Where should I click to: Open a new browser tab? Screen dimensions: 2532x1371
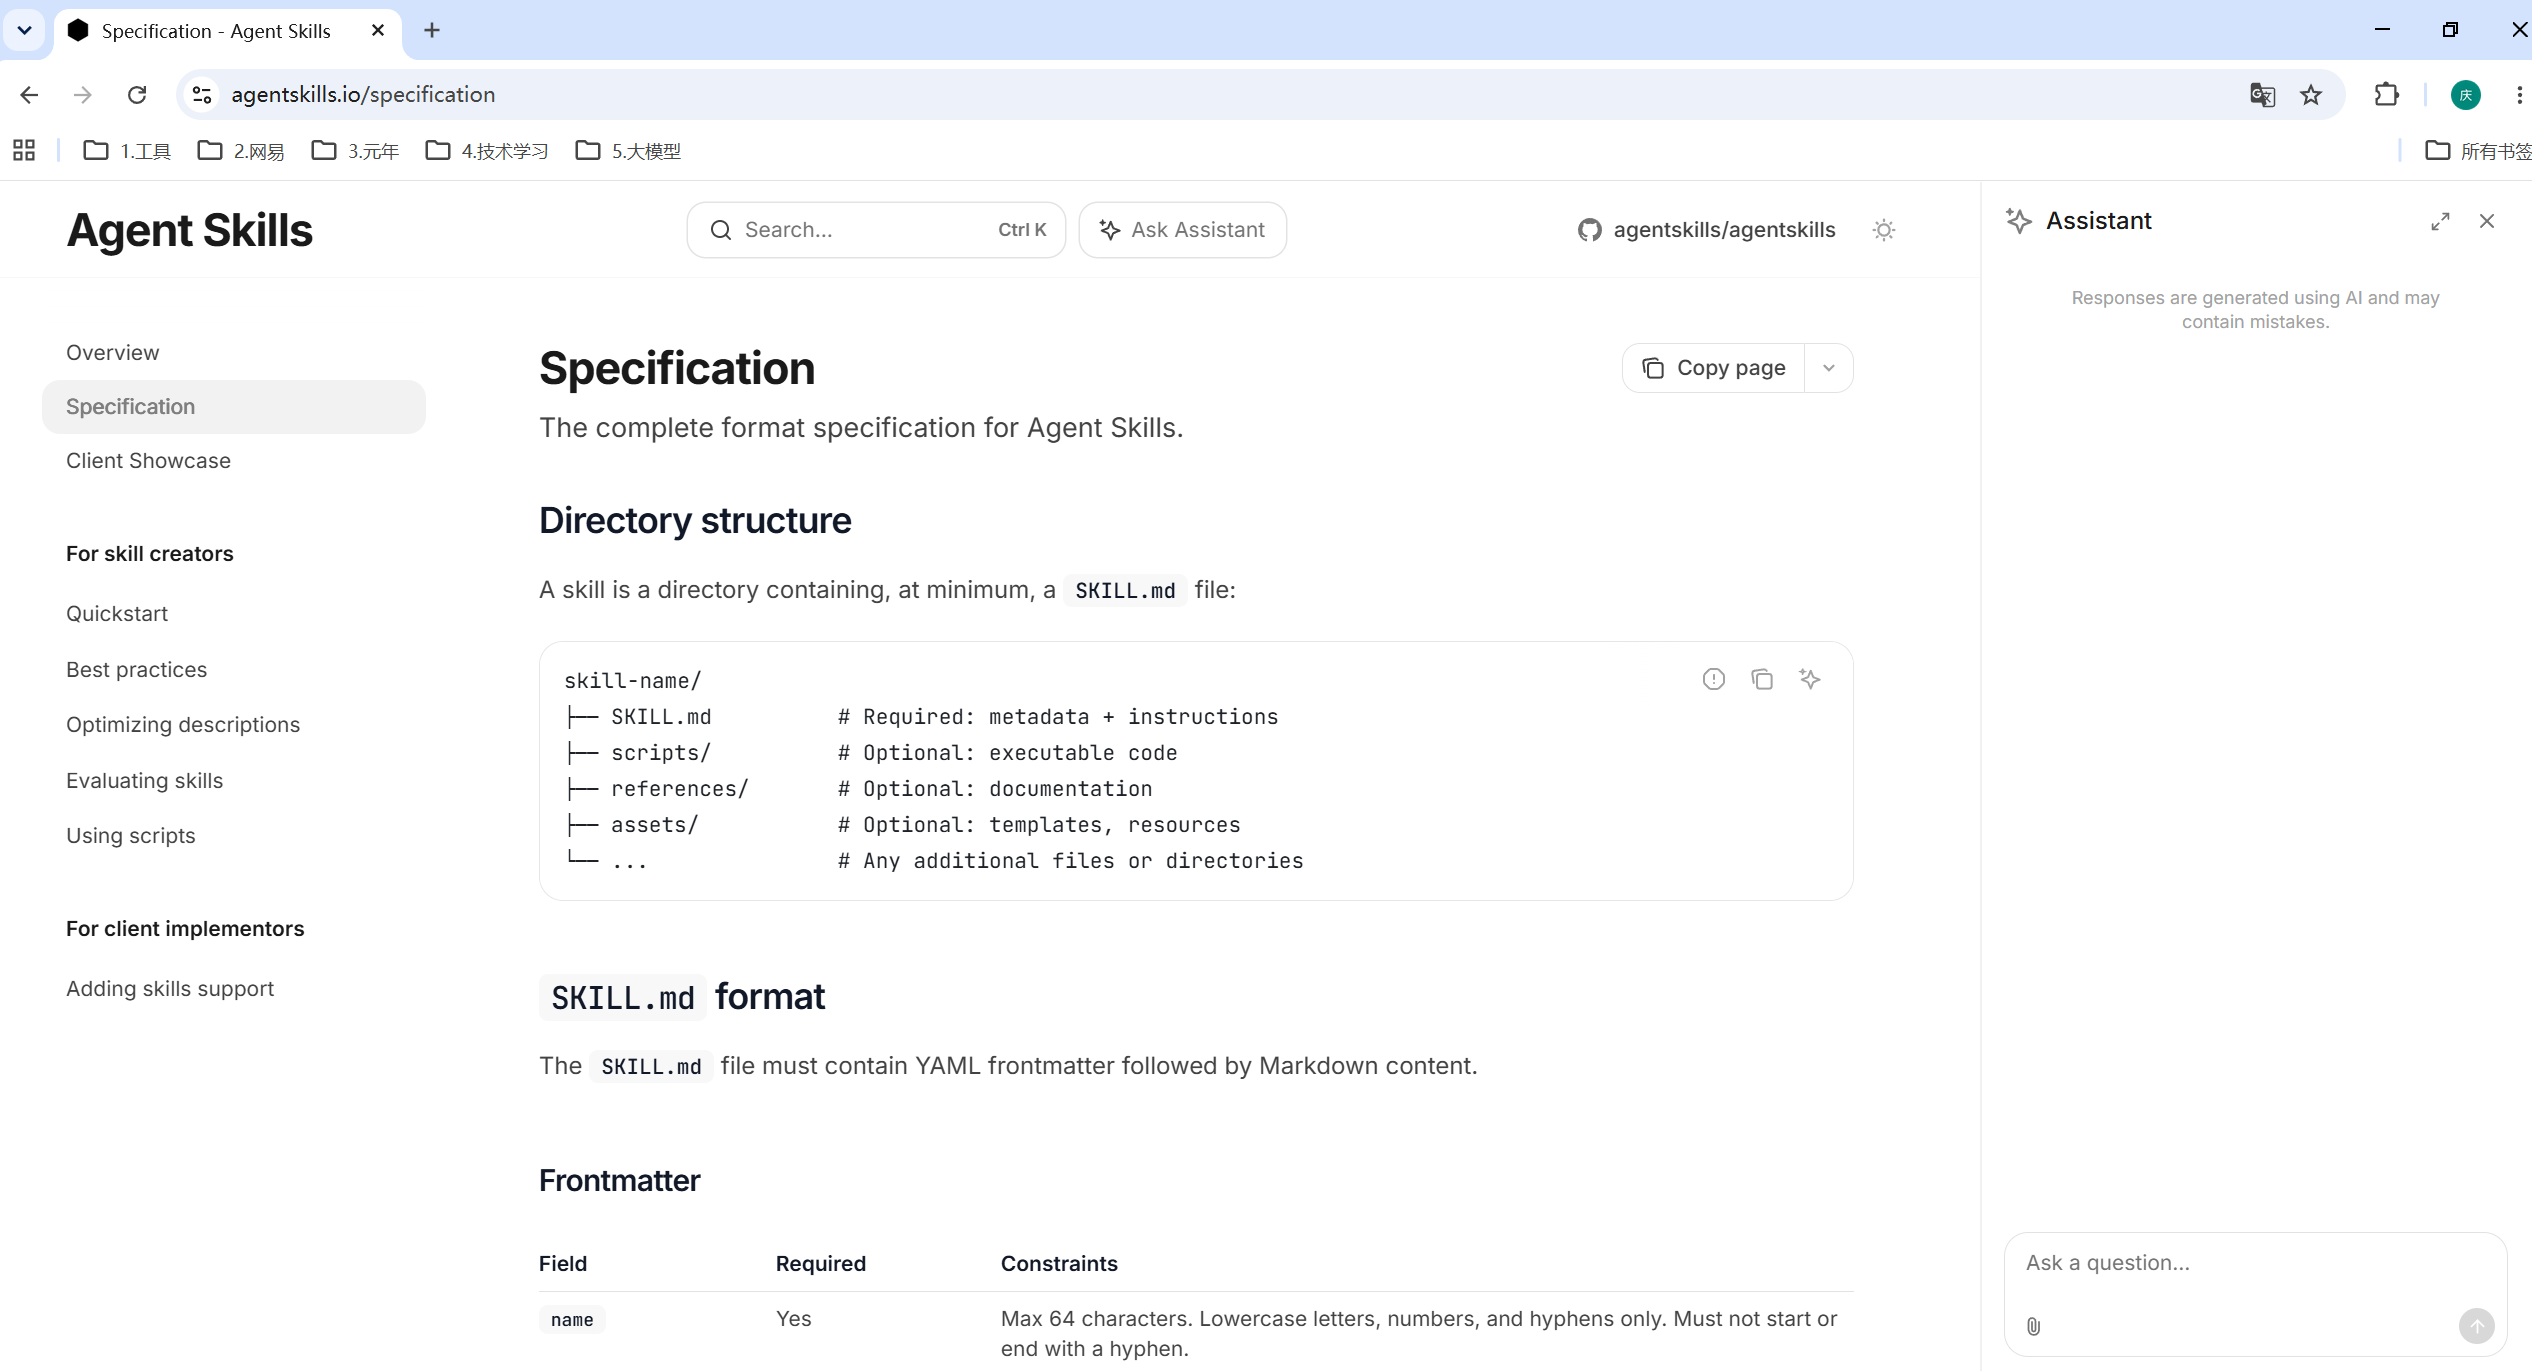coord(432,31)
